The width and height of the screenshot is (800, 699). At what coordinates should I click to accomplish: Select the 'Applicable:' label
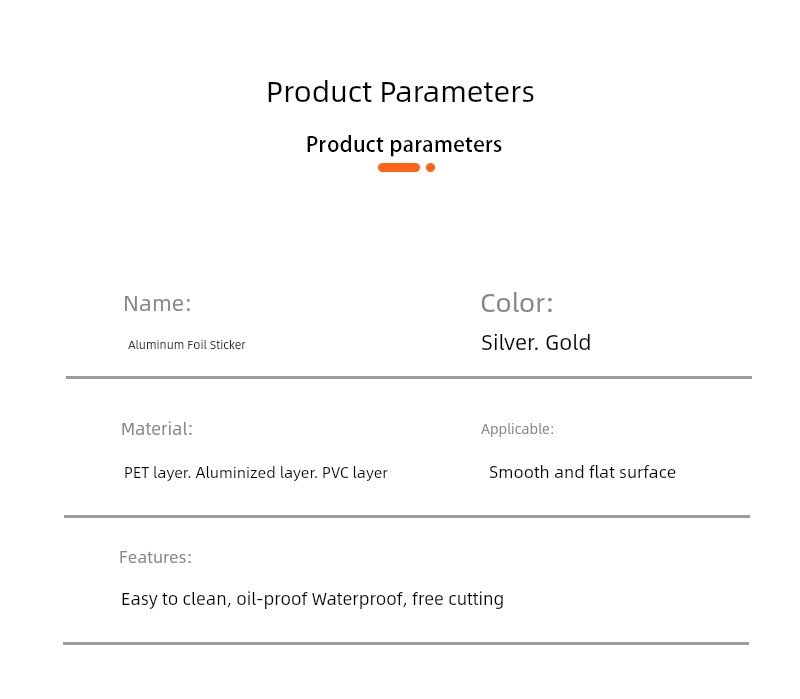517,429
